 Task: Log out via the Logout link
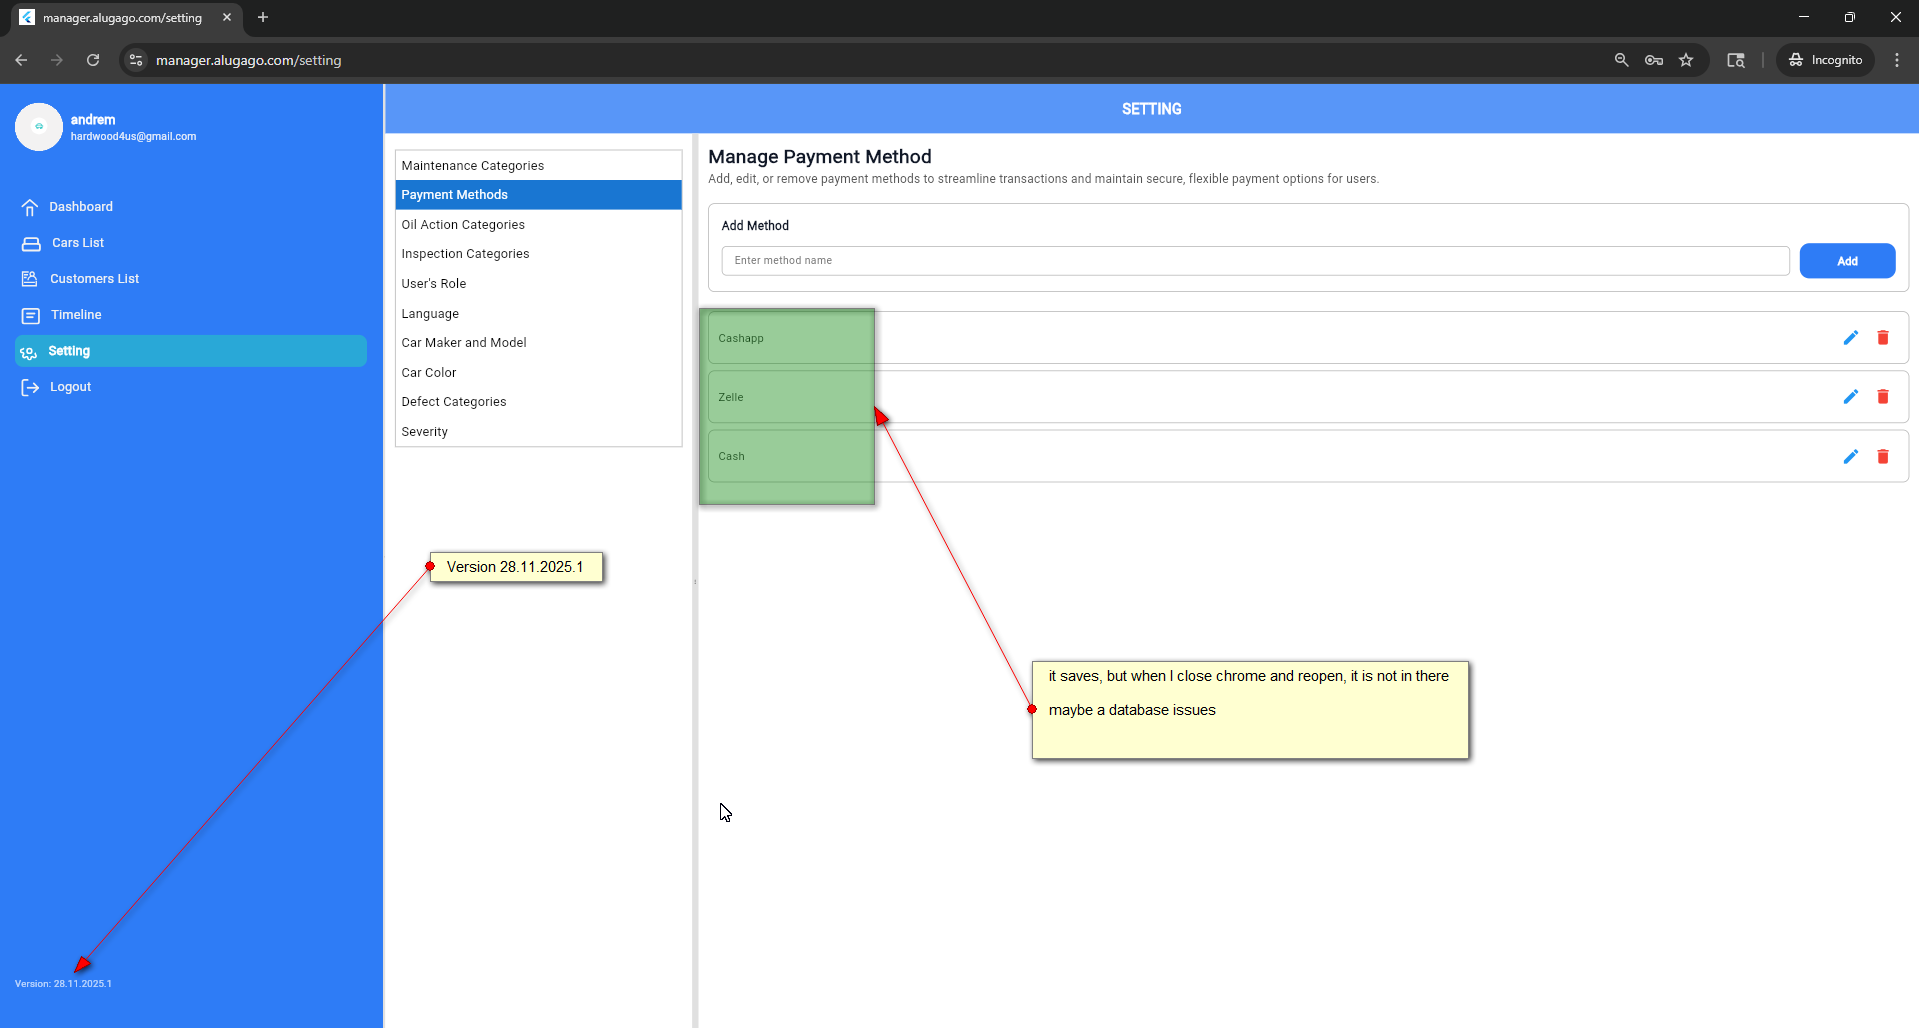[70, 387]
